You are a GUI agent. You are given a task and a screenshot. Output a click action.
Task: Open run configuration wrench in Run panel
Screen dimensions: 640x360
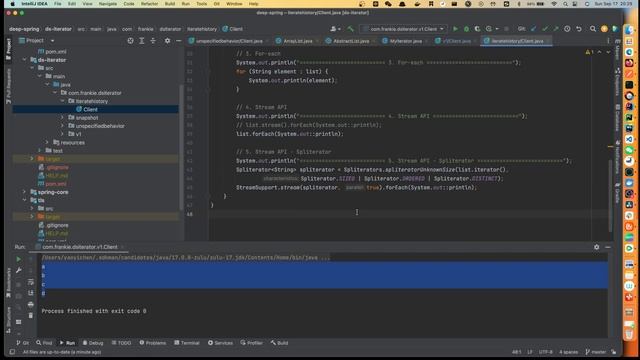point(18,270)
